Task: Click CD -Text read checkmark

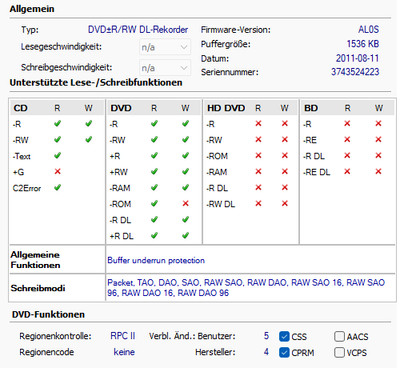Action: 57,155
